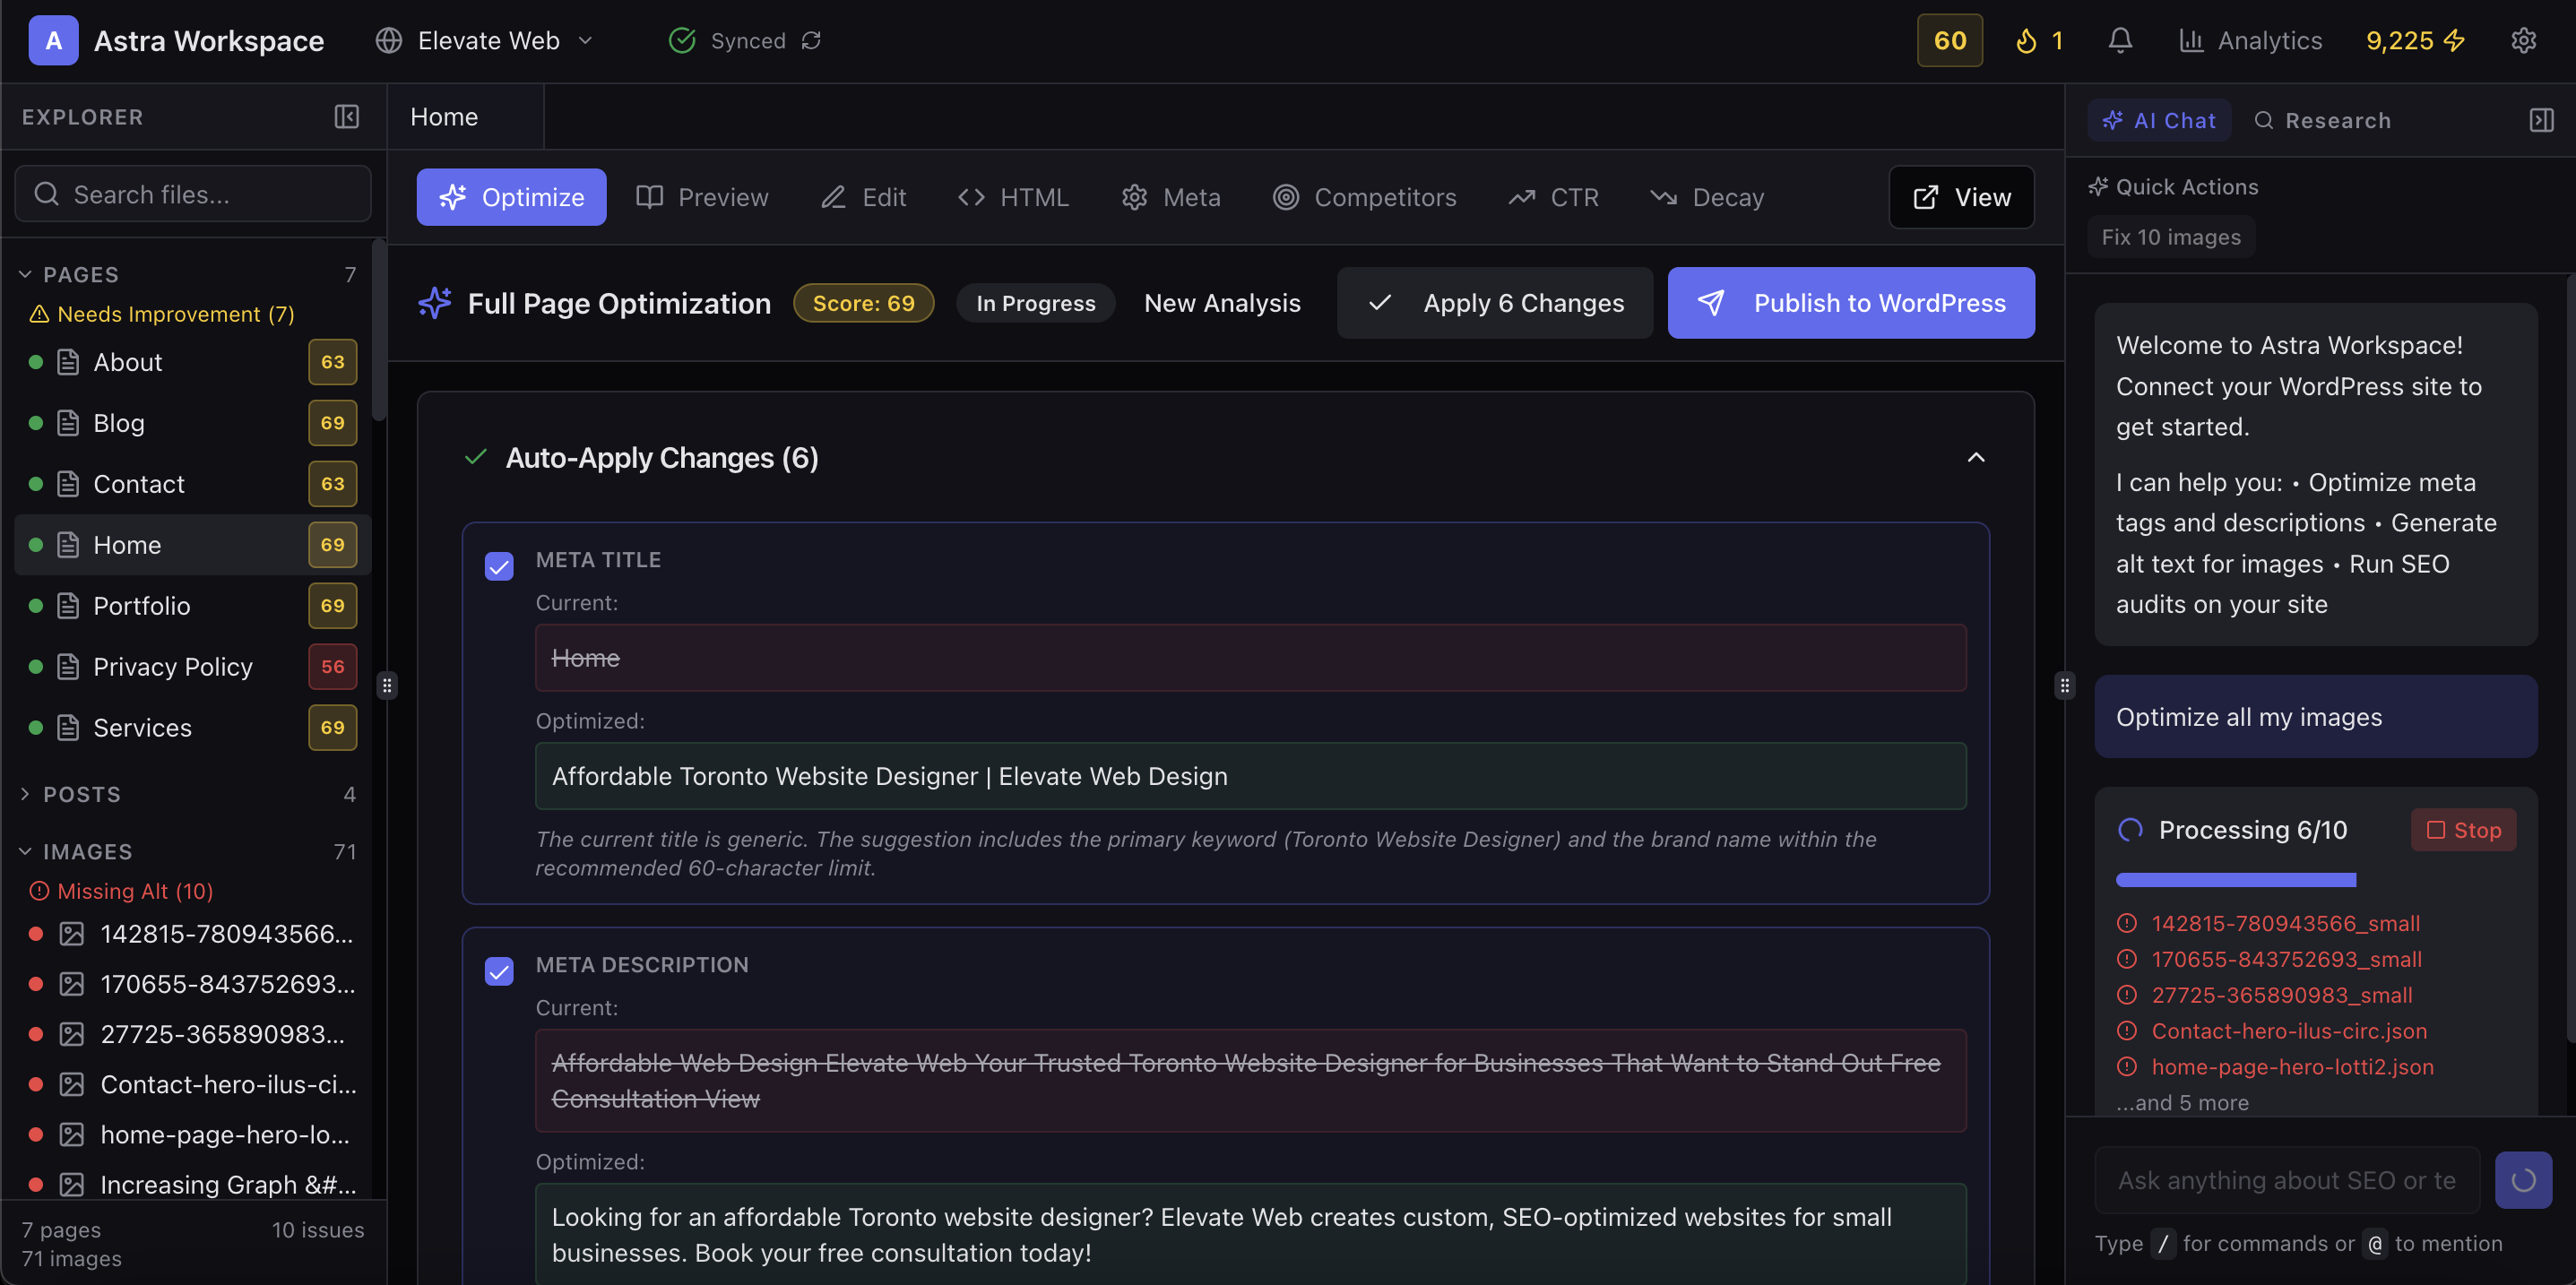The width and height of the screenshot is (2576, 1285).
Task: Switch to the AI Chat tab
Action: coord(2159,120)
